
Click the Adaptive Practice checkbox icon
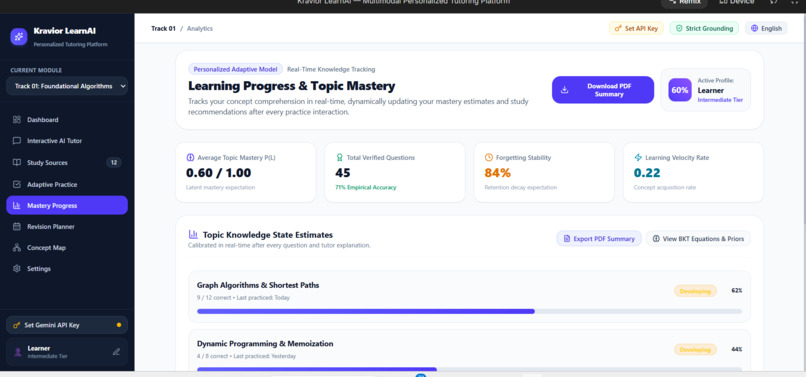click(16, 184)
